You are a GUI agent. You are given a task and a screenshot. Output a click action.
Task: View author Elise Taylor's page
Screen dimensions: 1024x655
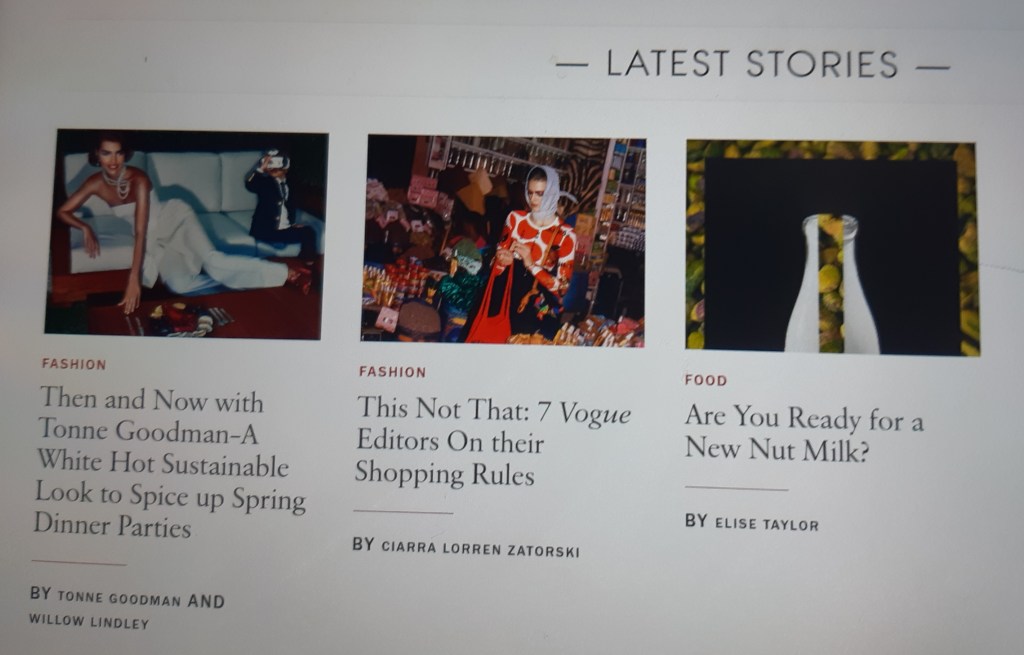pyautogui.click(x=767, y=524)
